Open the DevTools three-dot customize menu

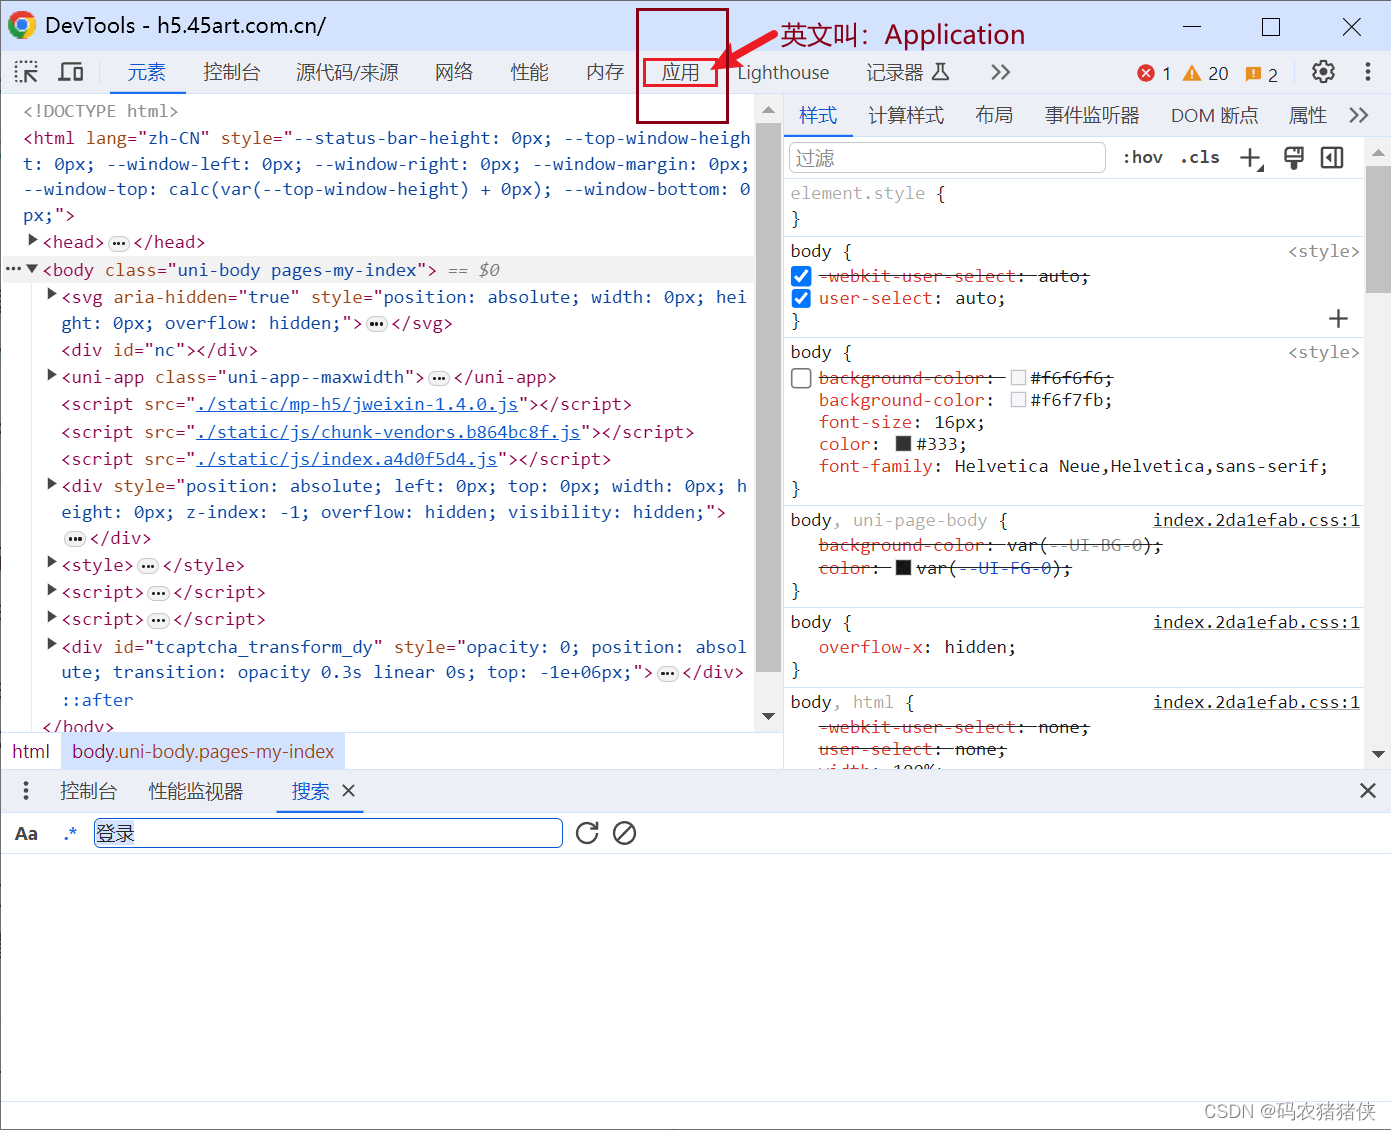1367,72
